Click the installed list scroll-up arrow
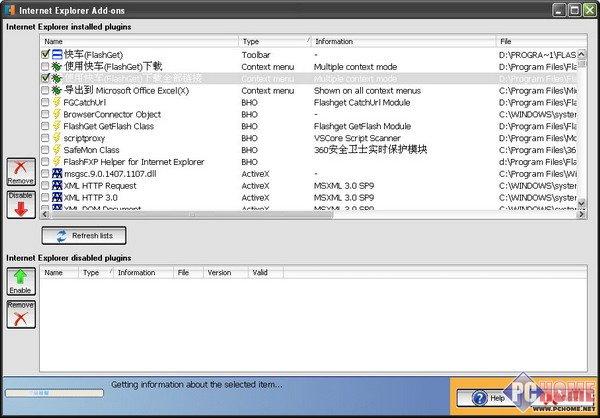 582,54
